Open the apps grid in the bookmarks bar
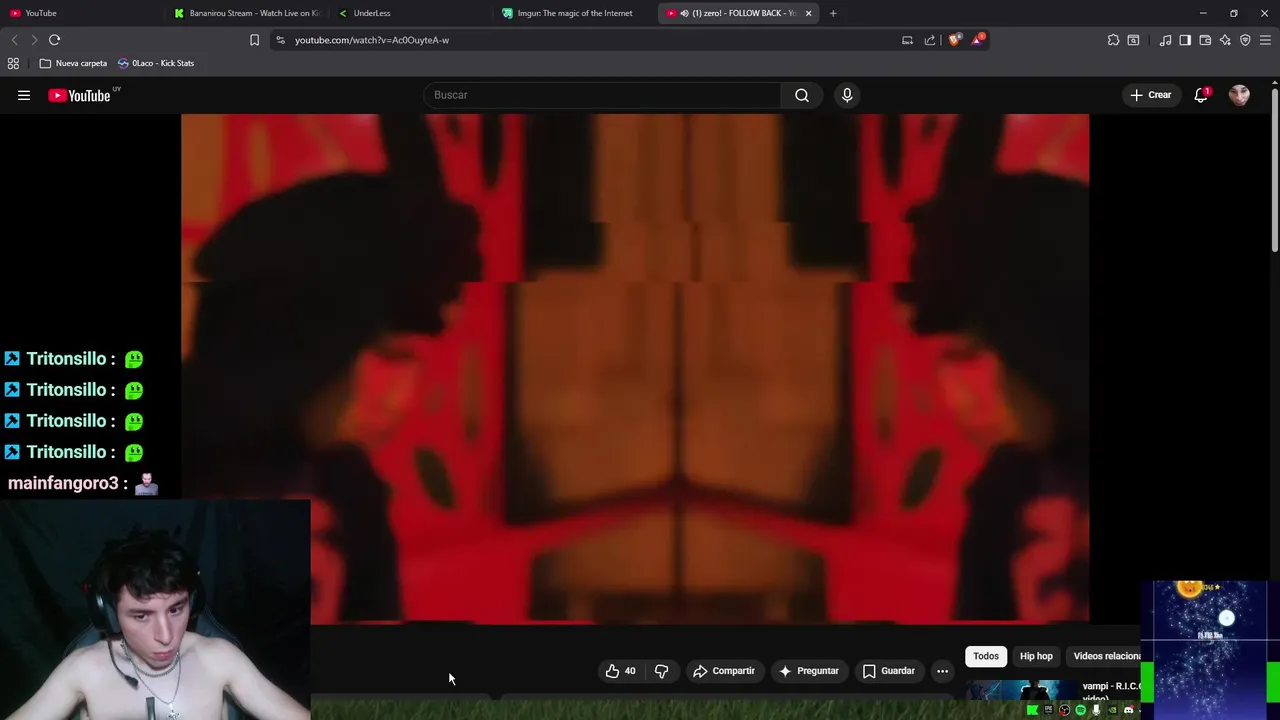 13,63
